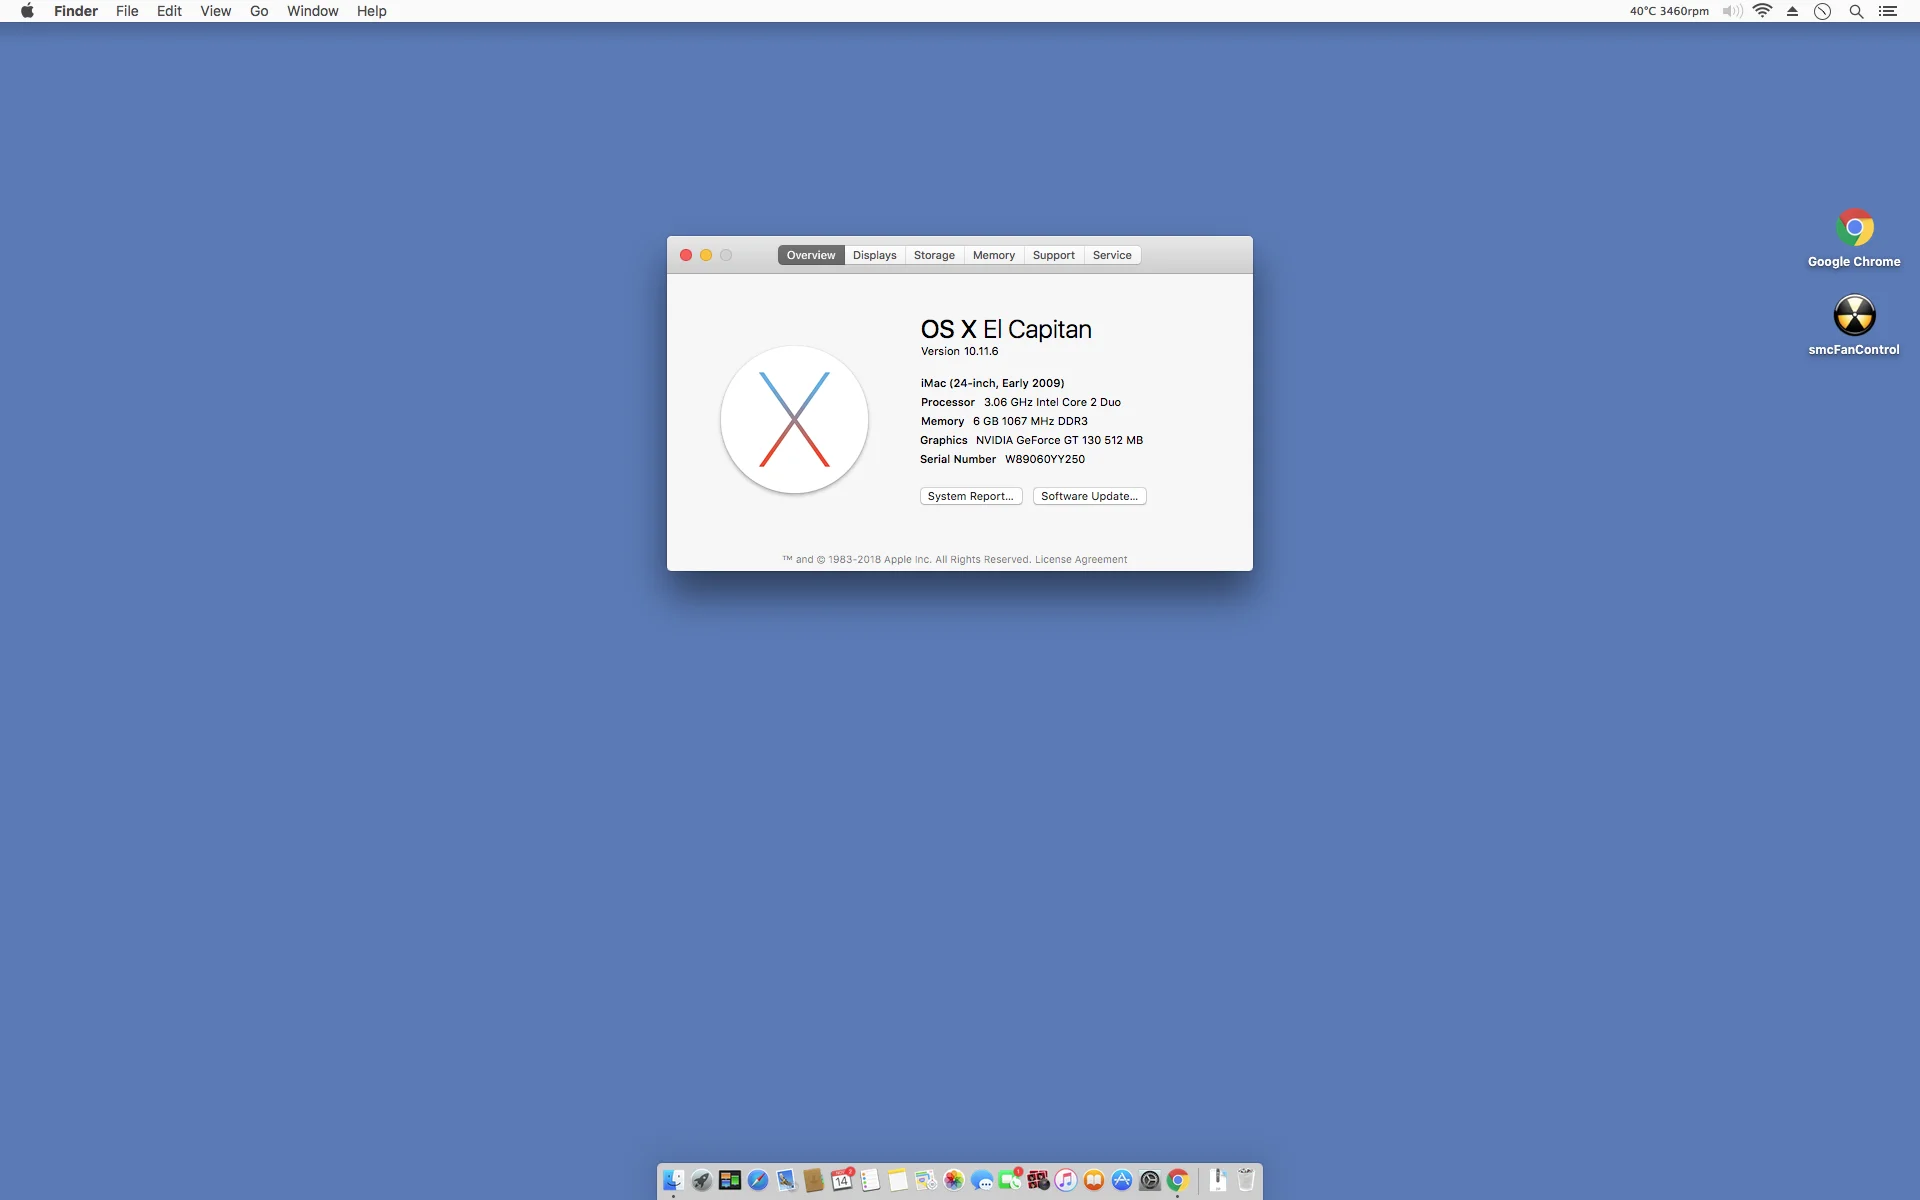Open System Preferences from the Dock
Screen dimensions: 1920x1200
(1150, 1181)
